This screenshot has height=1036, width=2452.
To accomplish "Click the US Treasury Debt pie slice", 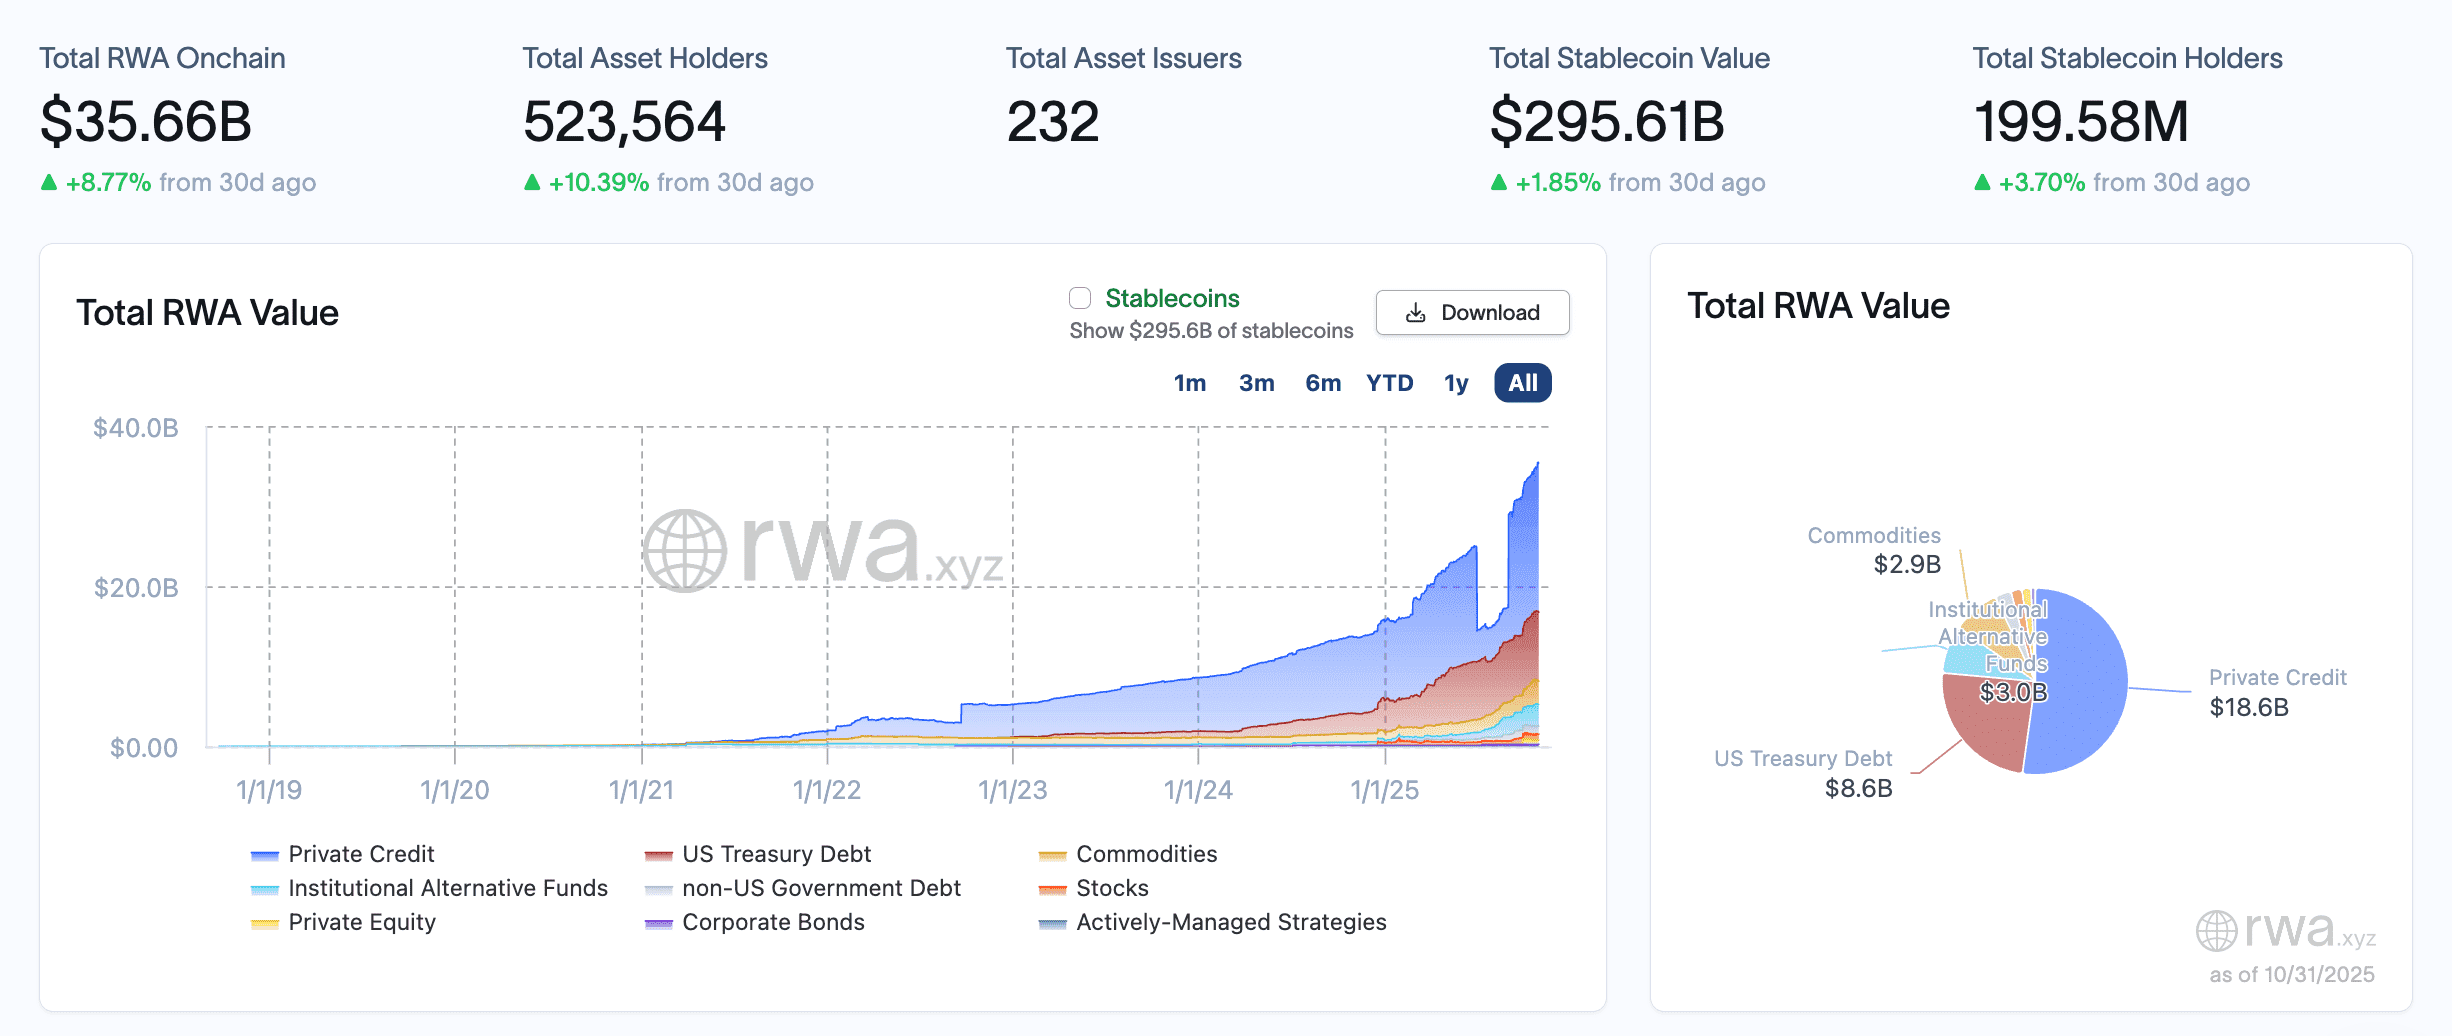I will 1985,725.
